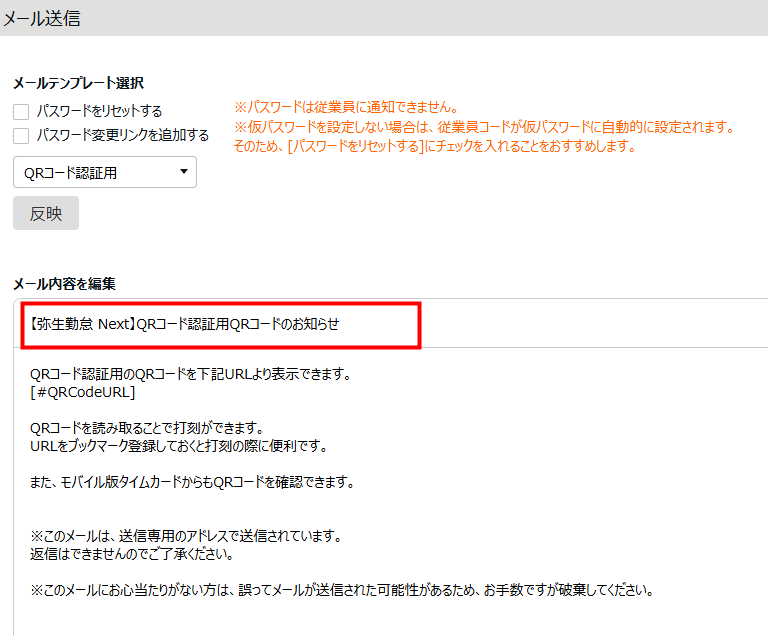Image resolution: width=768 pixels, height=636 pixels.
Task: Click the line URLをブックマーク登録しておくと打刻の際に便利です。
Action: coord(179,446)
